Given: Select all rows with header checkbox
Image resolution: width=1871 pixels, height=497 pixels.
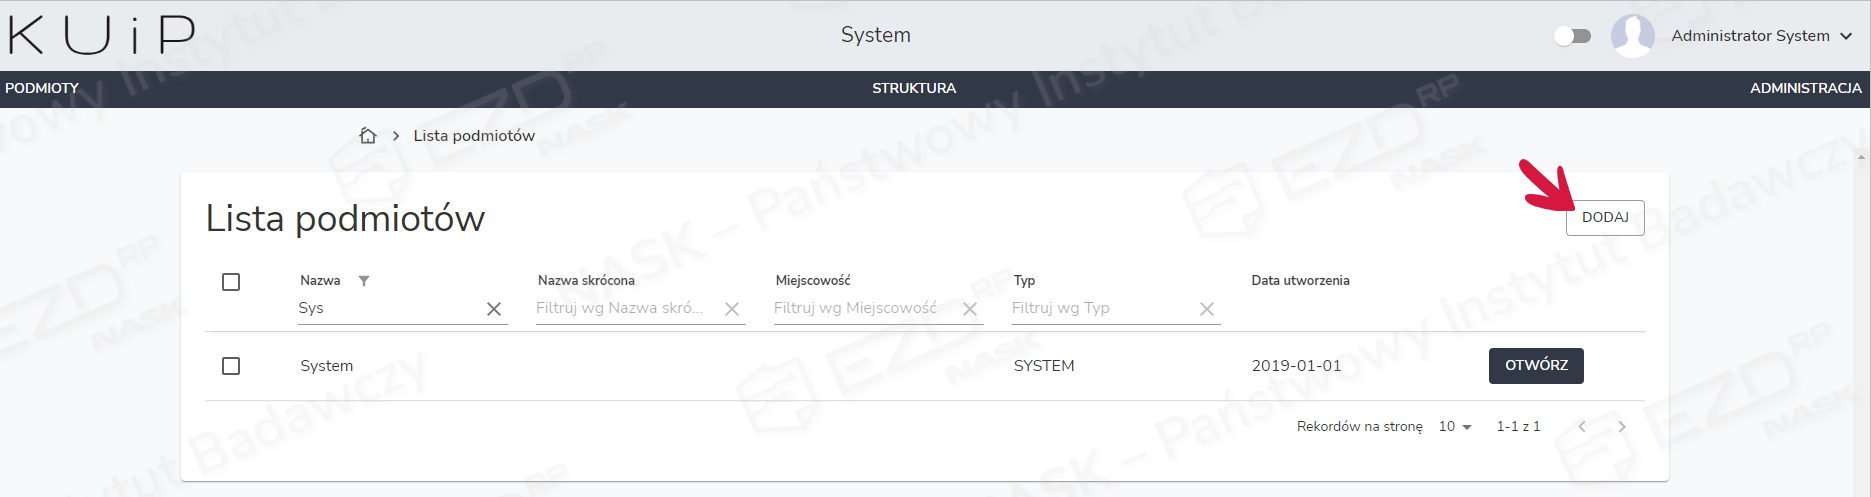Looking at the screenshot, I should pos(231,282).
